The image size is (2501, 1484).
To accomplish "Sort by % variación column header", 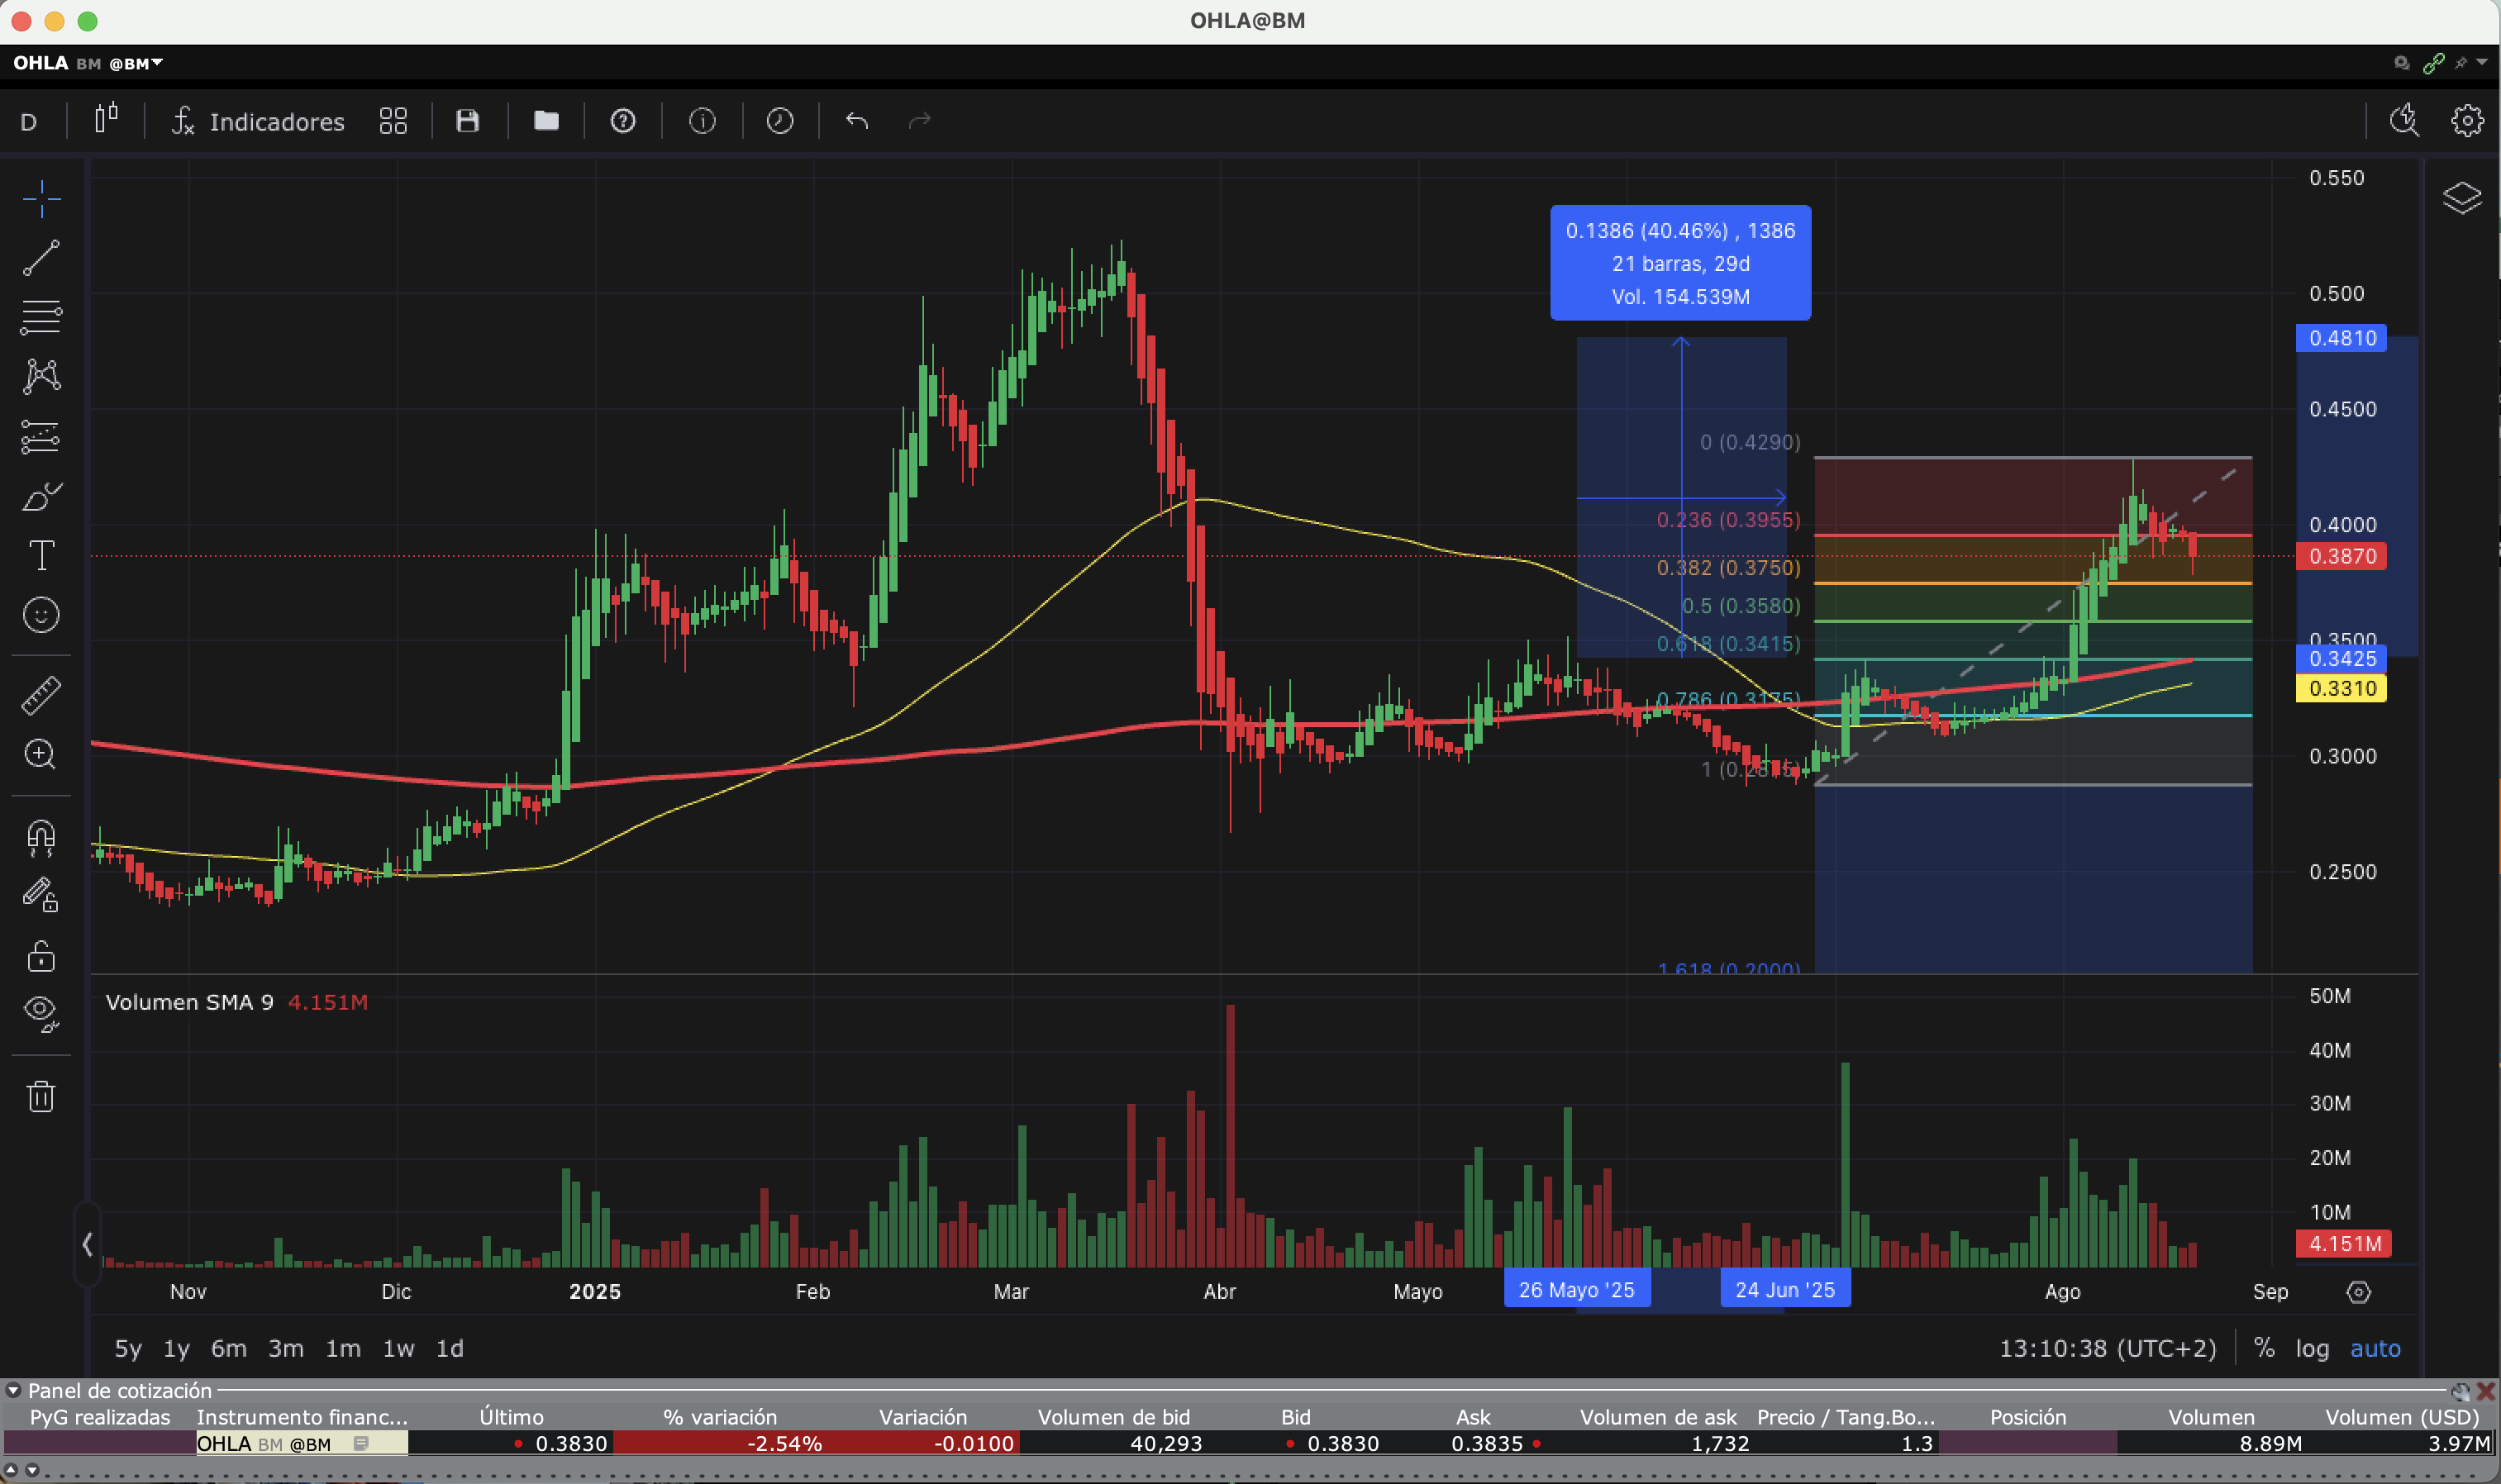I will point(719,1417).
